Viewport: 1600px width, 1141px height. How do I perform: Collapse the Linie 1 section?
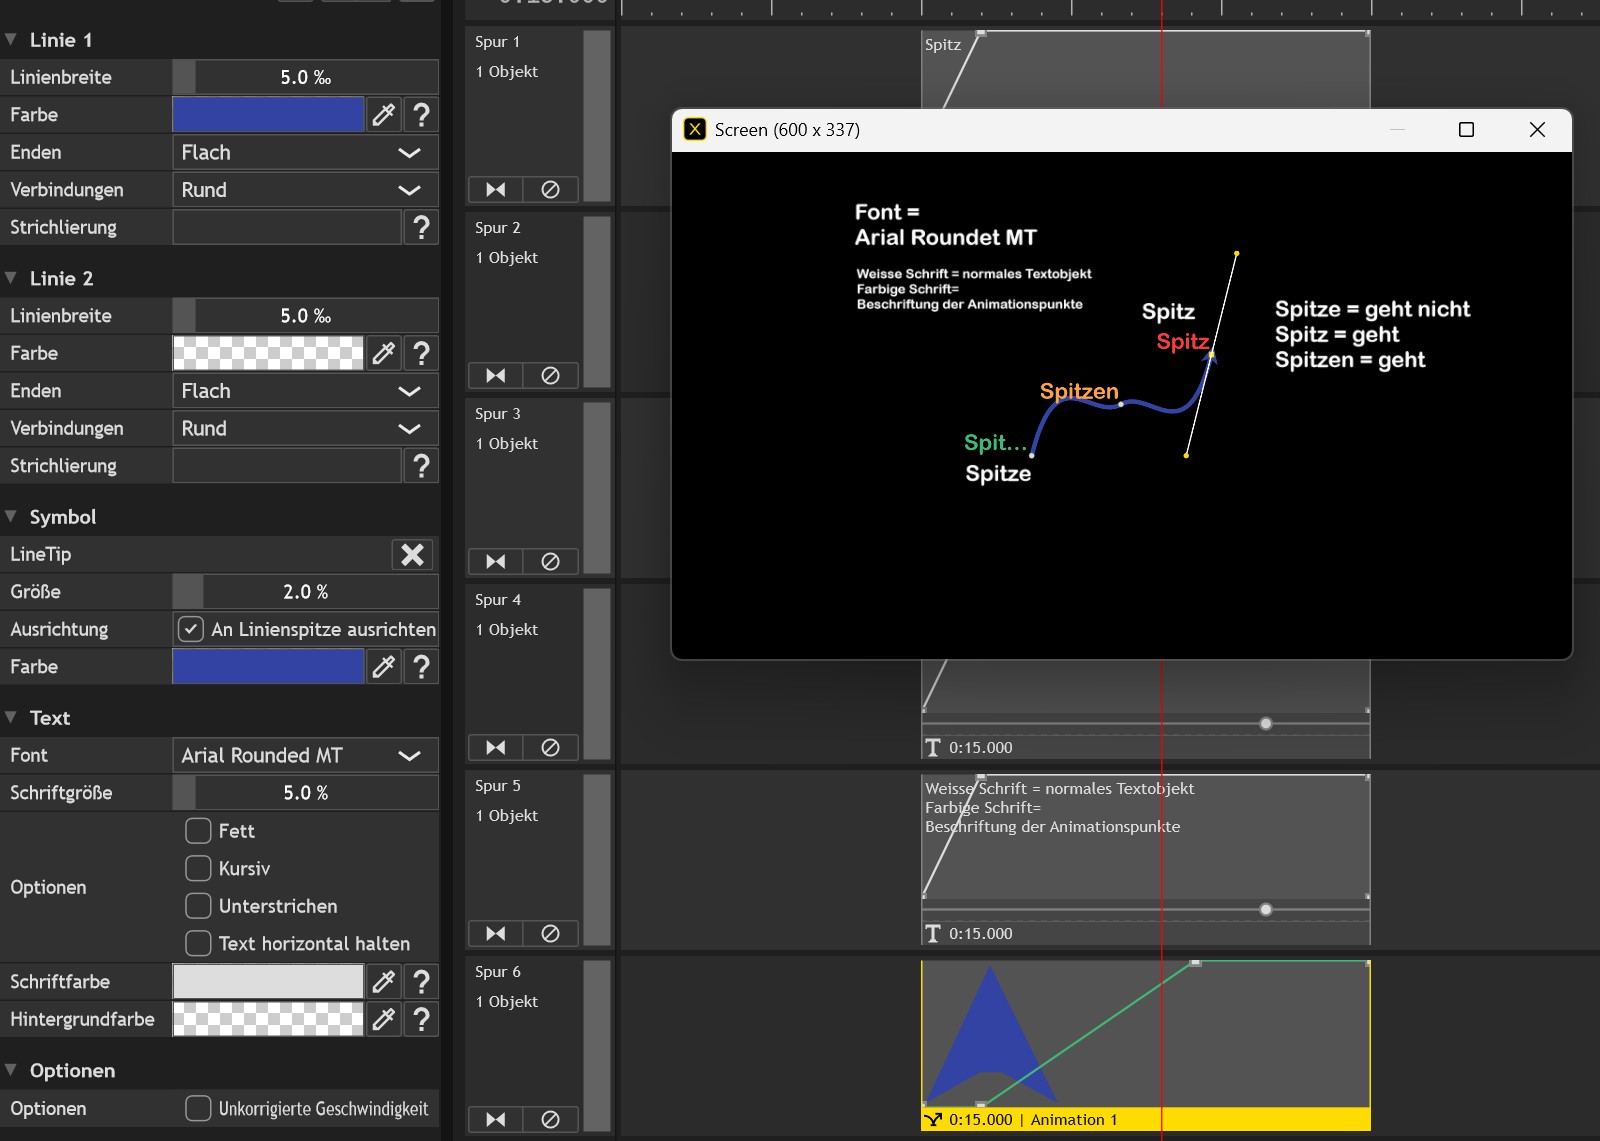pos(11,40)
